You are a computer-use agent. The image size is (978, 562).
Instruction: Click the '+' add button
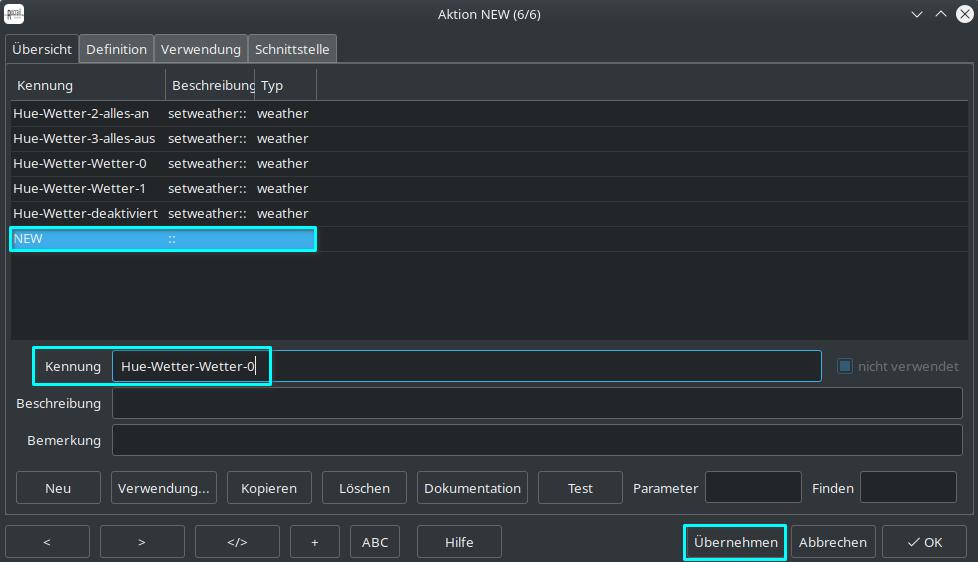(x=314, y=542)
